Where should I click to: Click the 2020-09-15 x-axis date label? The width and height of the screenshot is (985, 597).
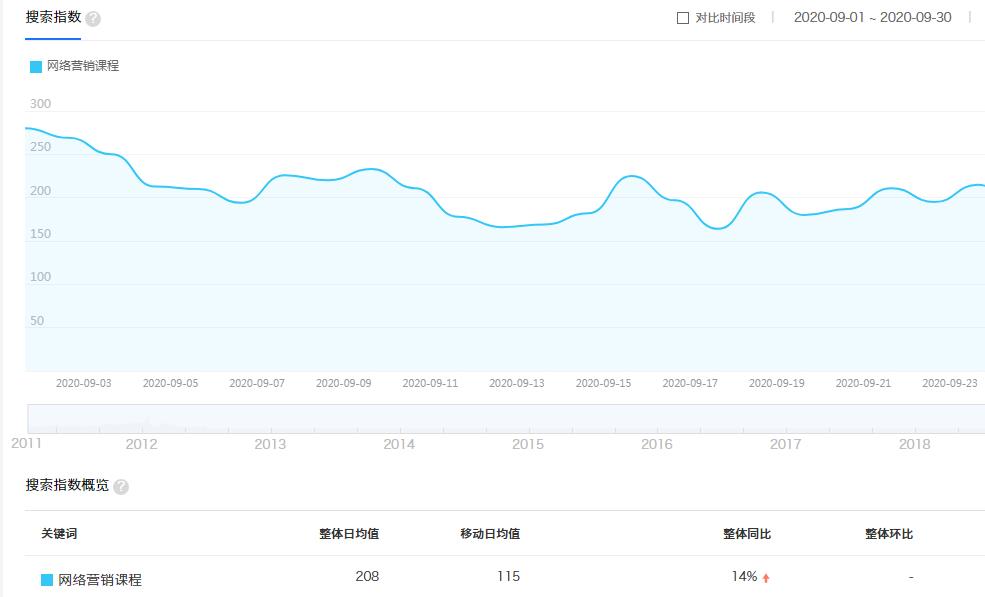point(604,383)
